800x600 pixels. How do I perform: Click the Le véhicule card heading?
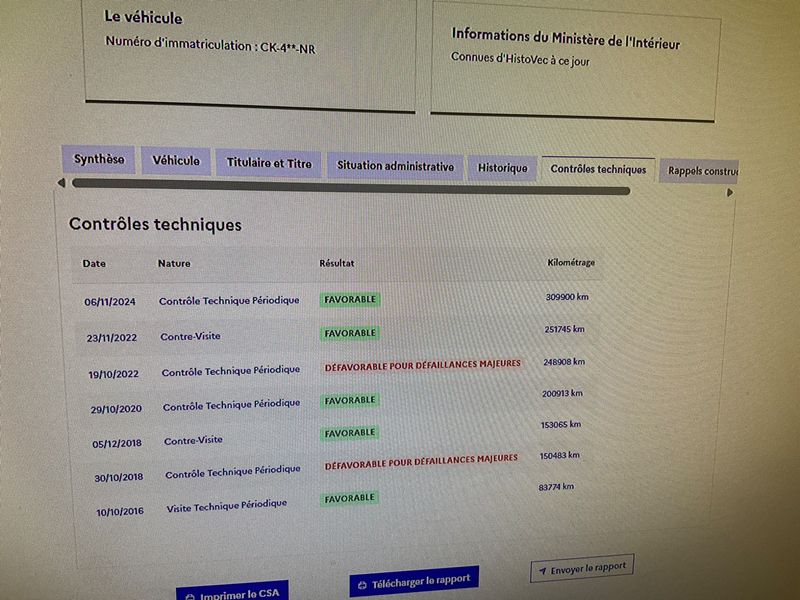(143, 17)
